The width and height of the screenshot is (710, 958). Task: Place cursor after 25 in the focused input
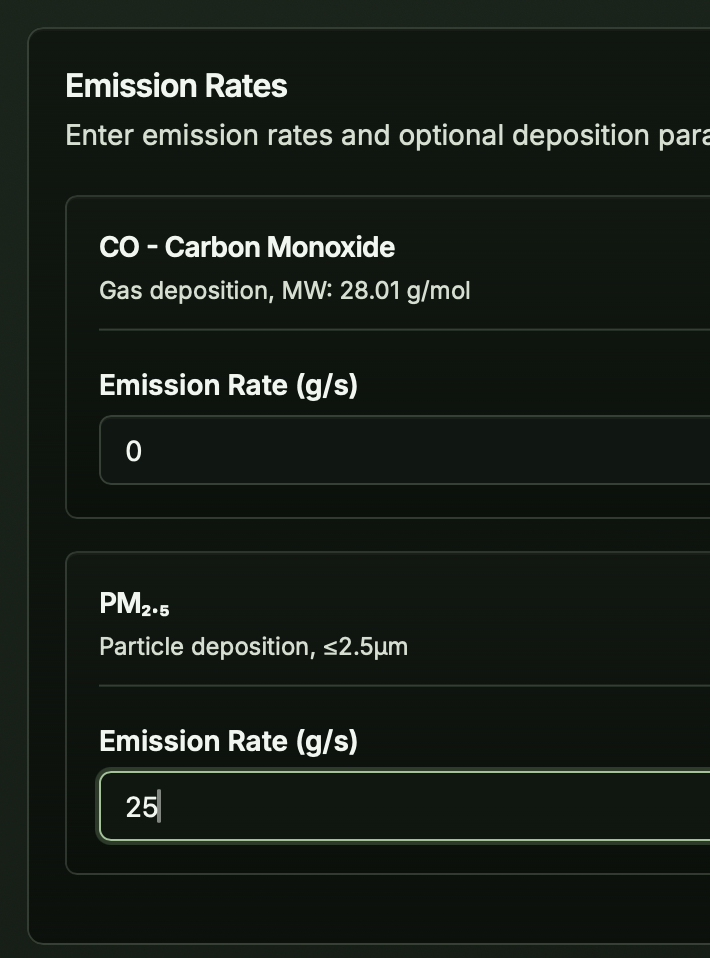pos(159,806)
